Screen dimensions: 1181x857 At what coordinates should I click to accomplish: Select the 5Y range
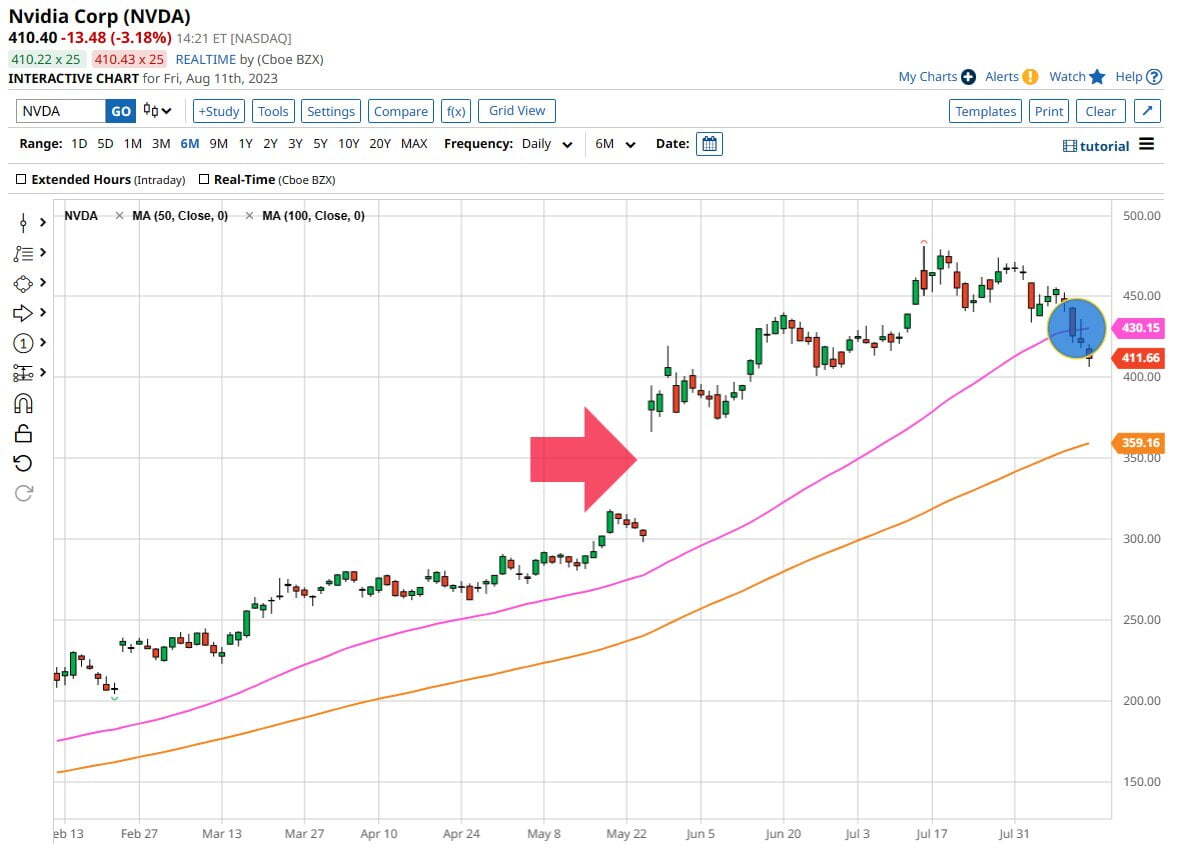tap(320, 144)
